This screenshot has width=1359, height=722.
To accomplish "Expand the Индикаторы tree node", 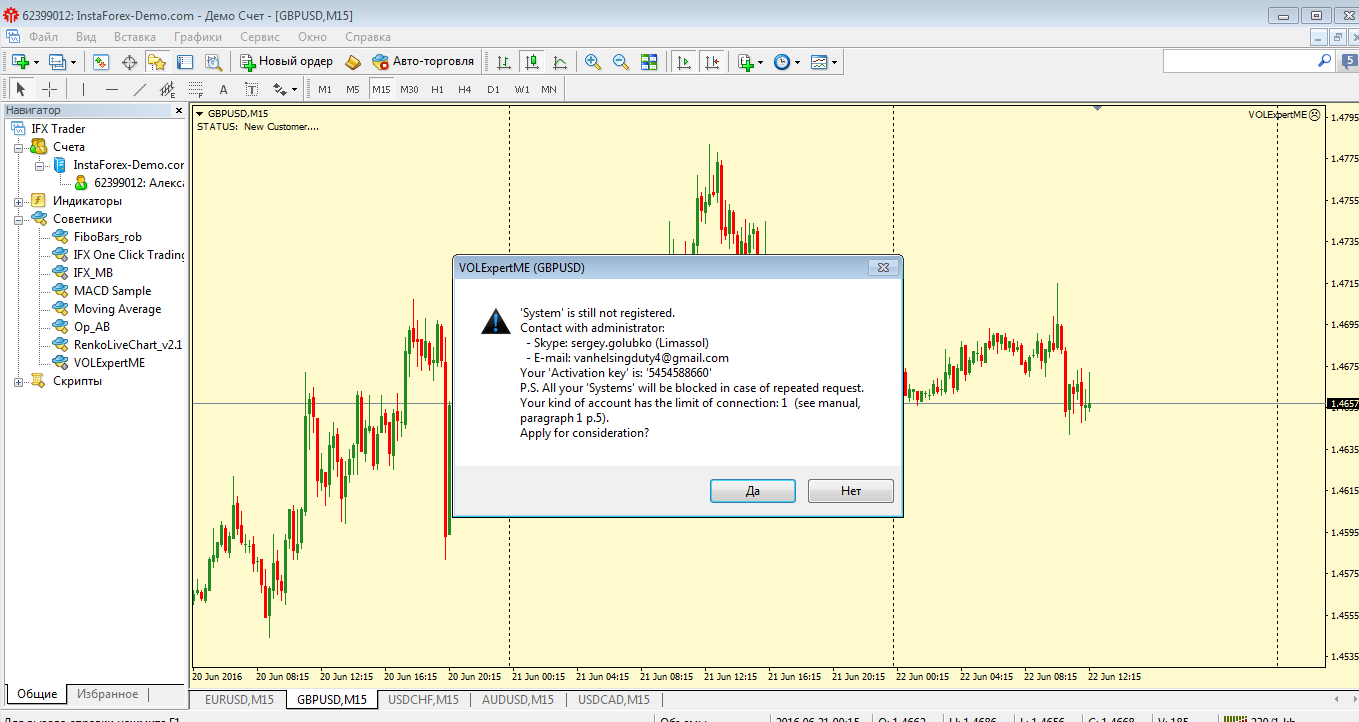I will (x=18, y=201).
